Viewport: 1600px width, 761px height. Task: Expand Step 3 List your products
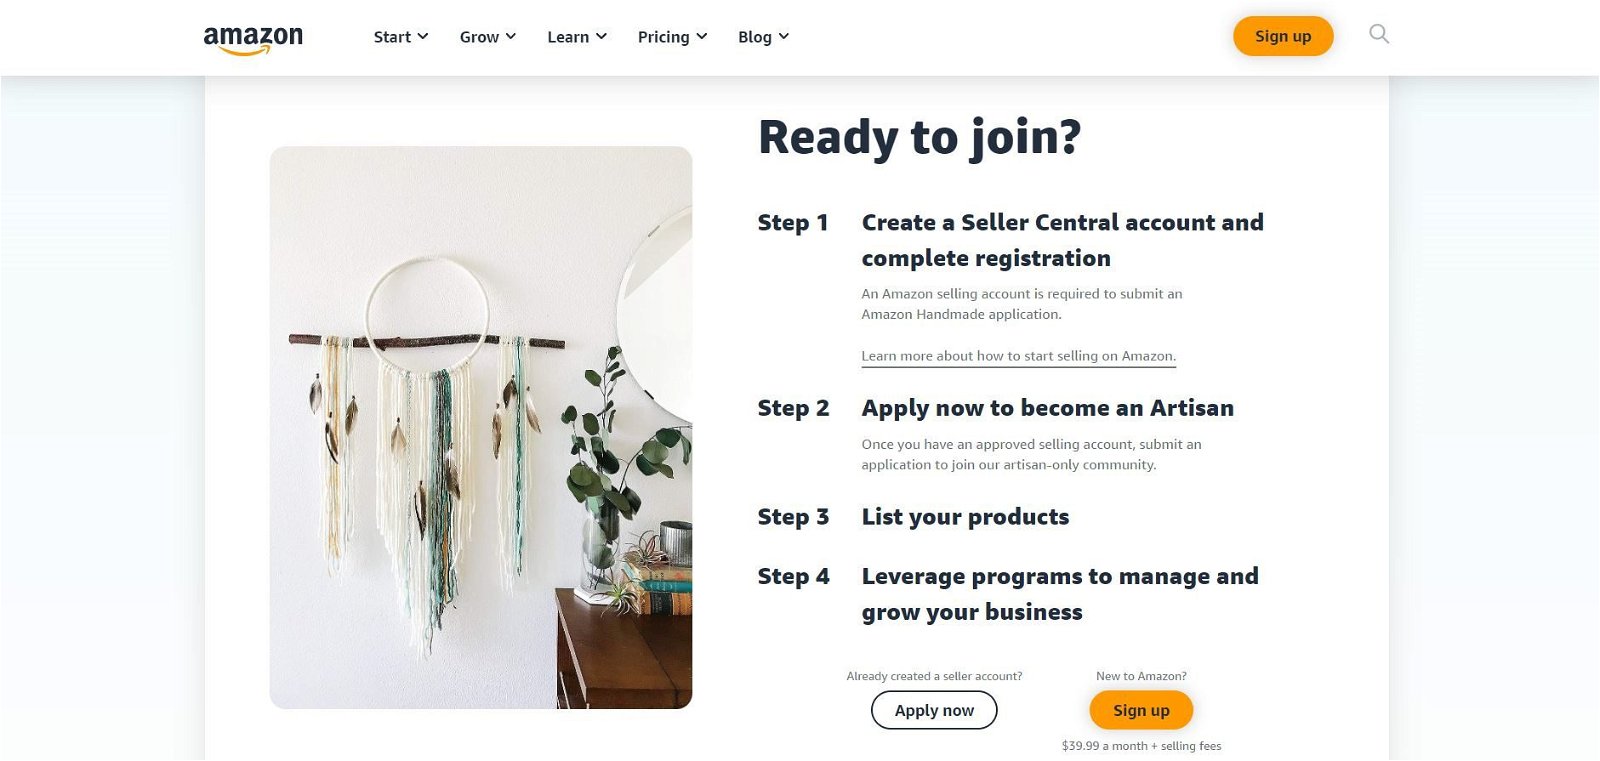point(965,517)
